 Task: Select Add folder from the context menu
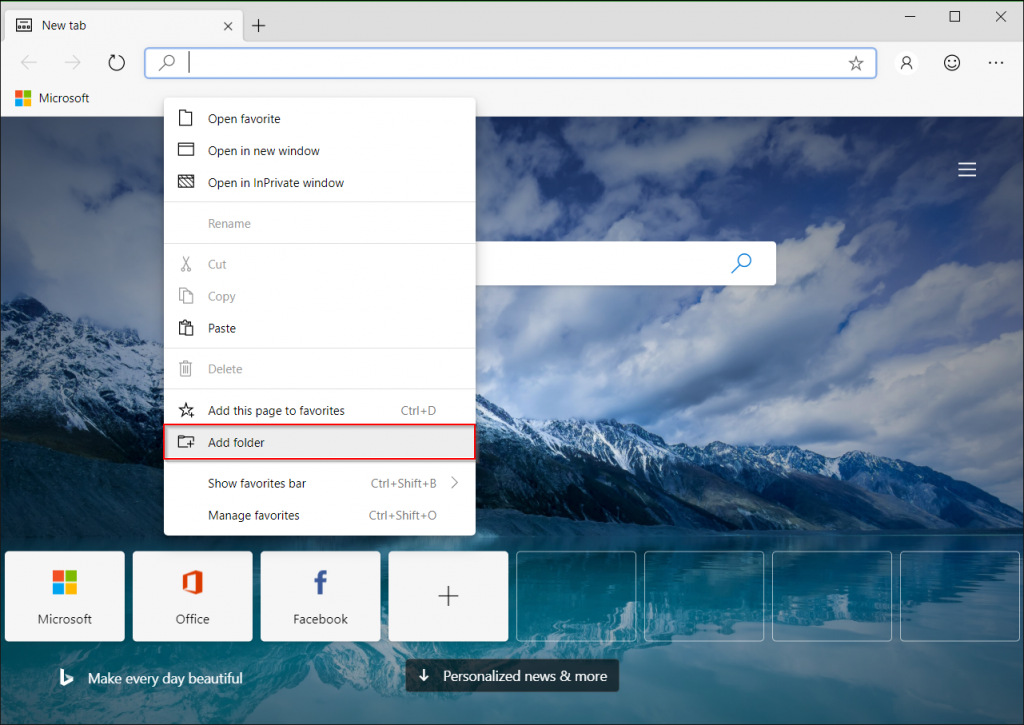click(240, 442)
